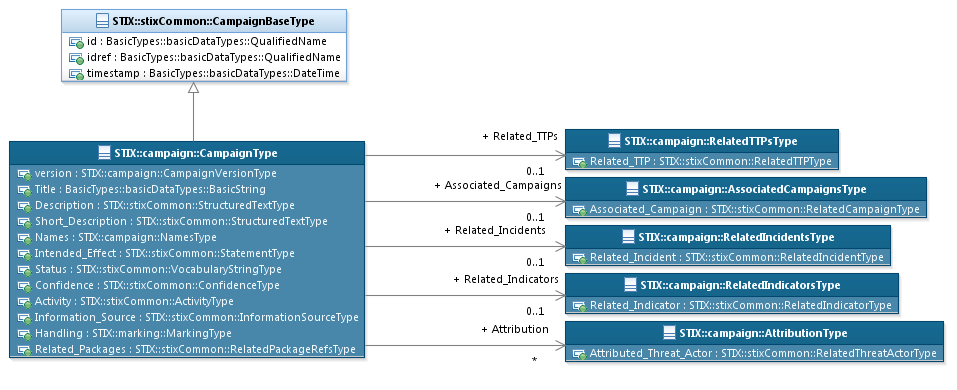The width and height of the screenshot is (957, 390).
Task: Click the property icon beside Confidence attribute
Action: 24,286
